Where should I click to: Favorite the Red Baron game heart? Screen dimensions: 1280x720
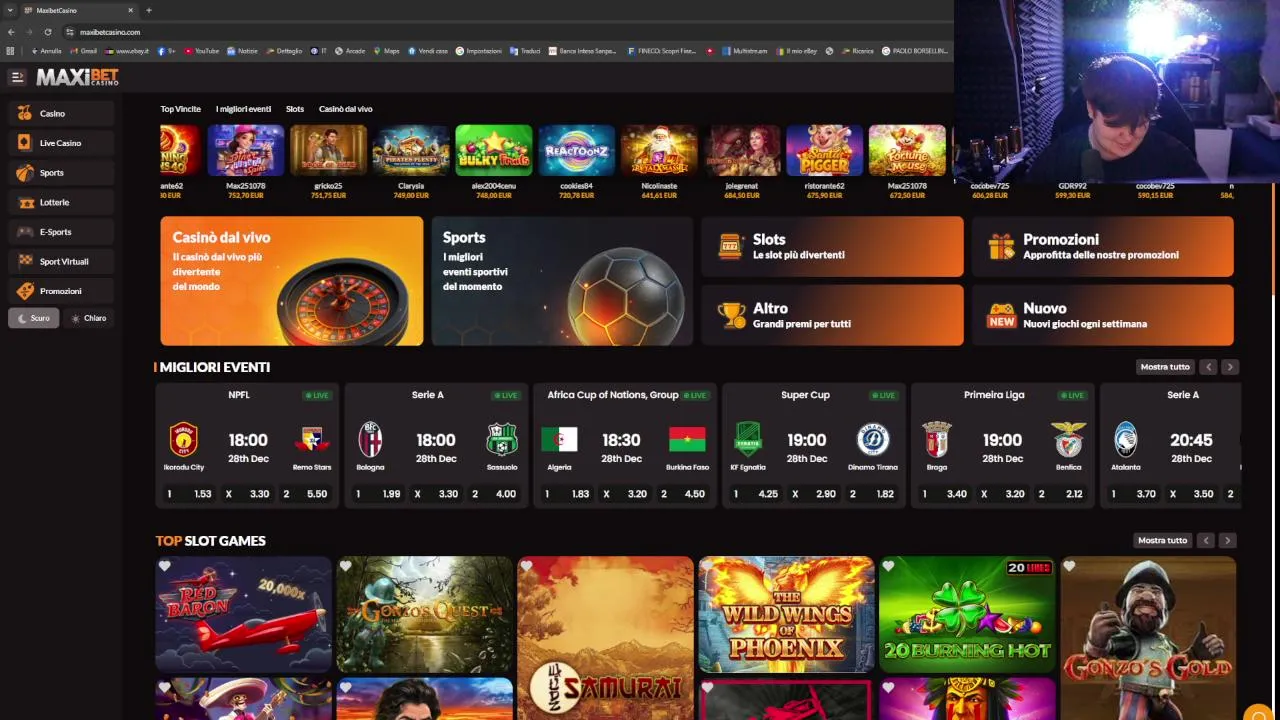click(165, 566)
